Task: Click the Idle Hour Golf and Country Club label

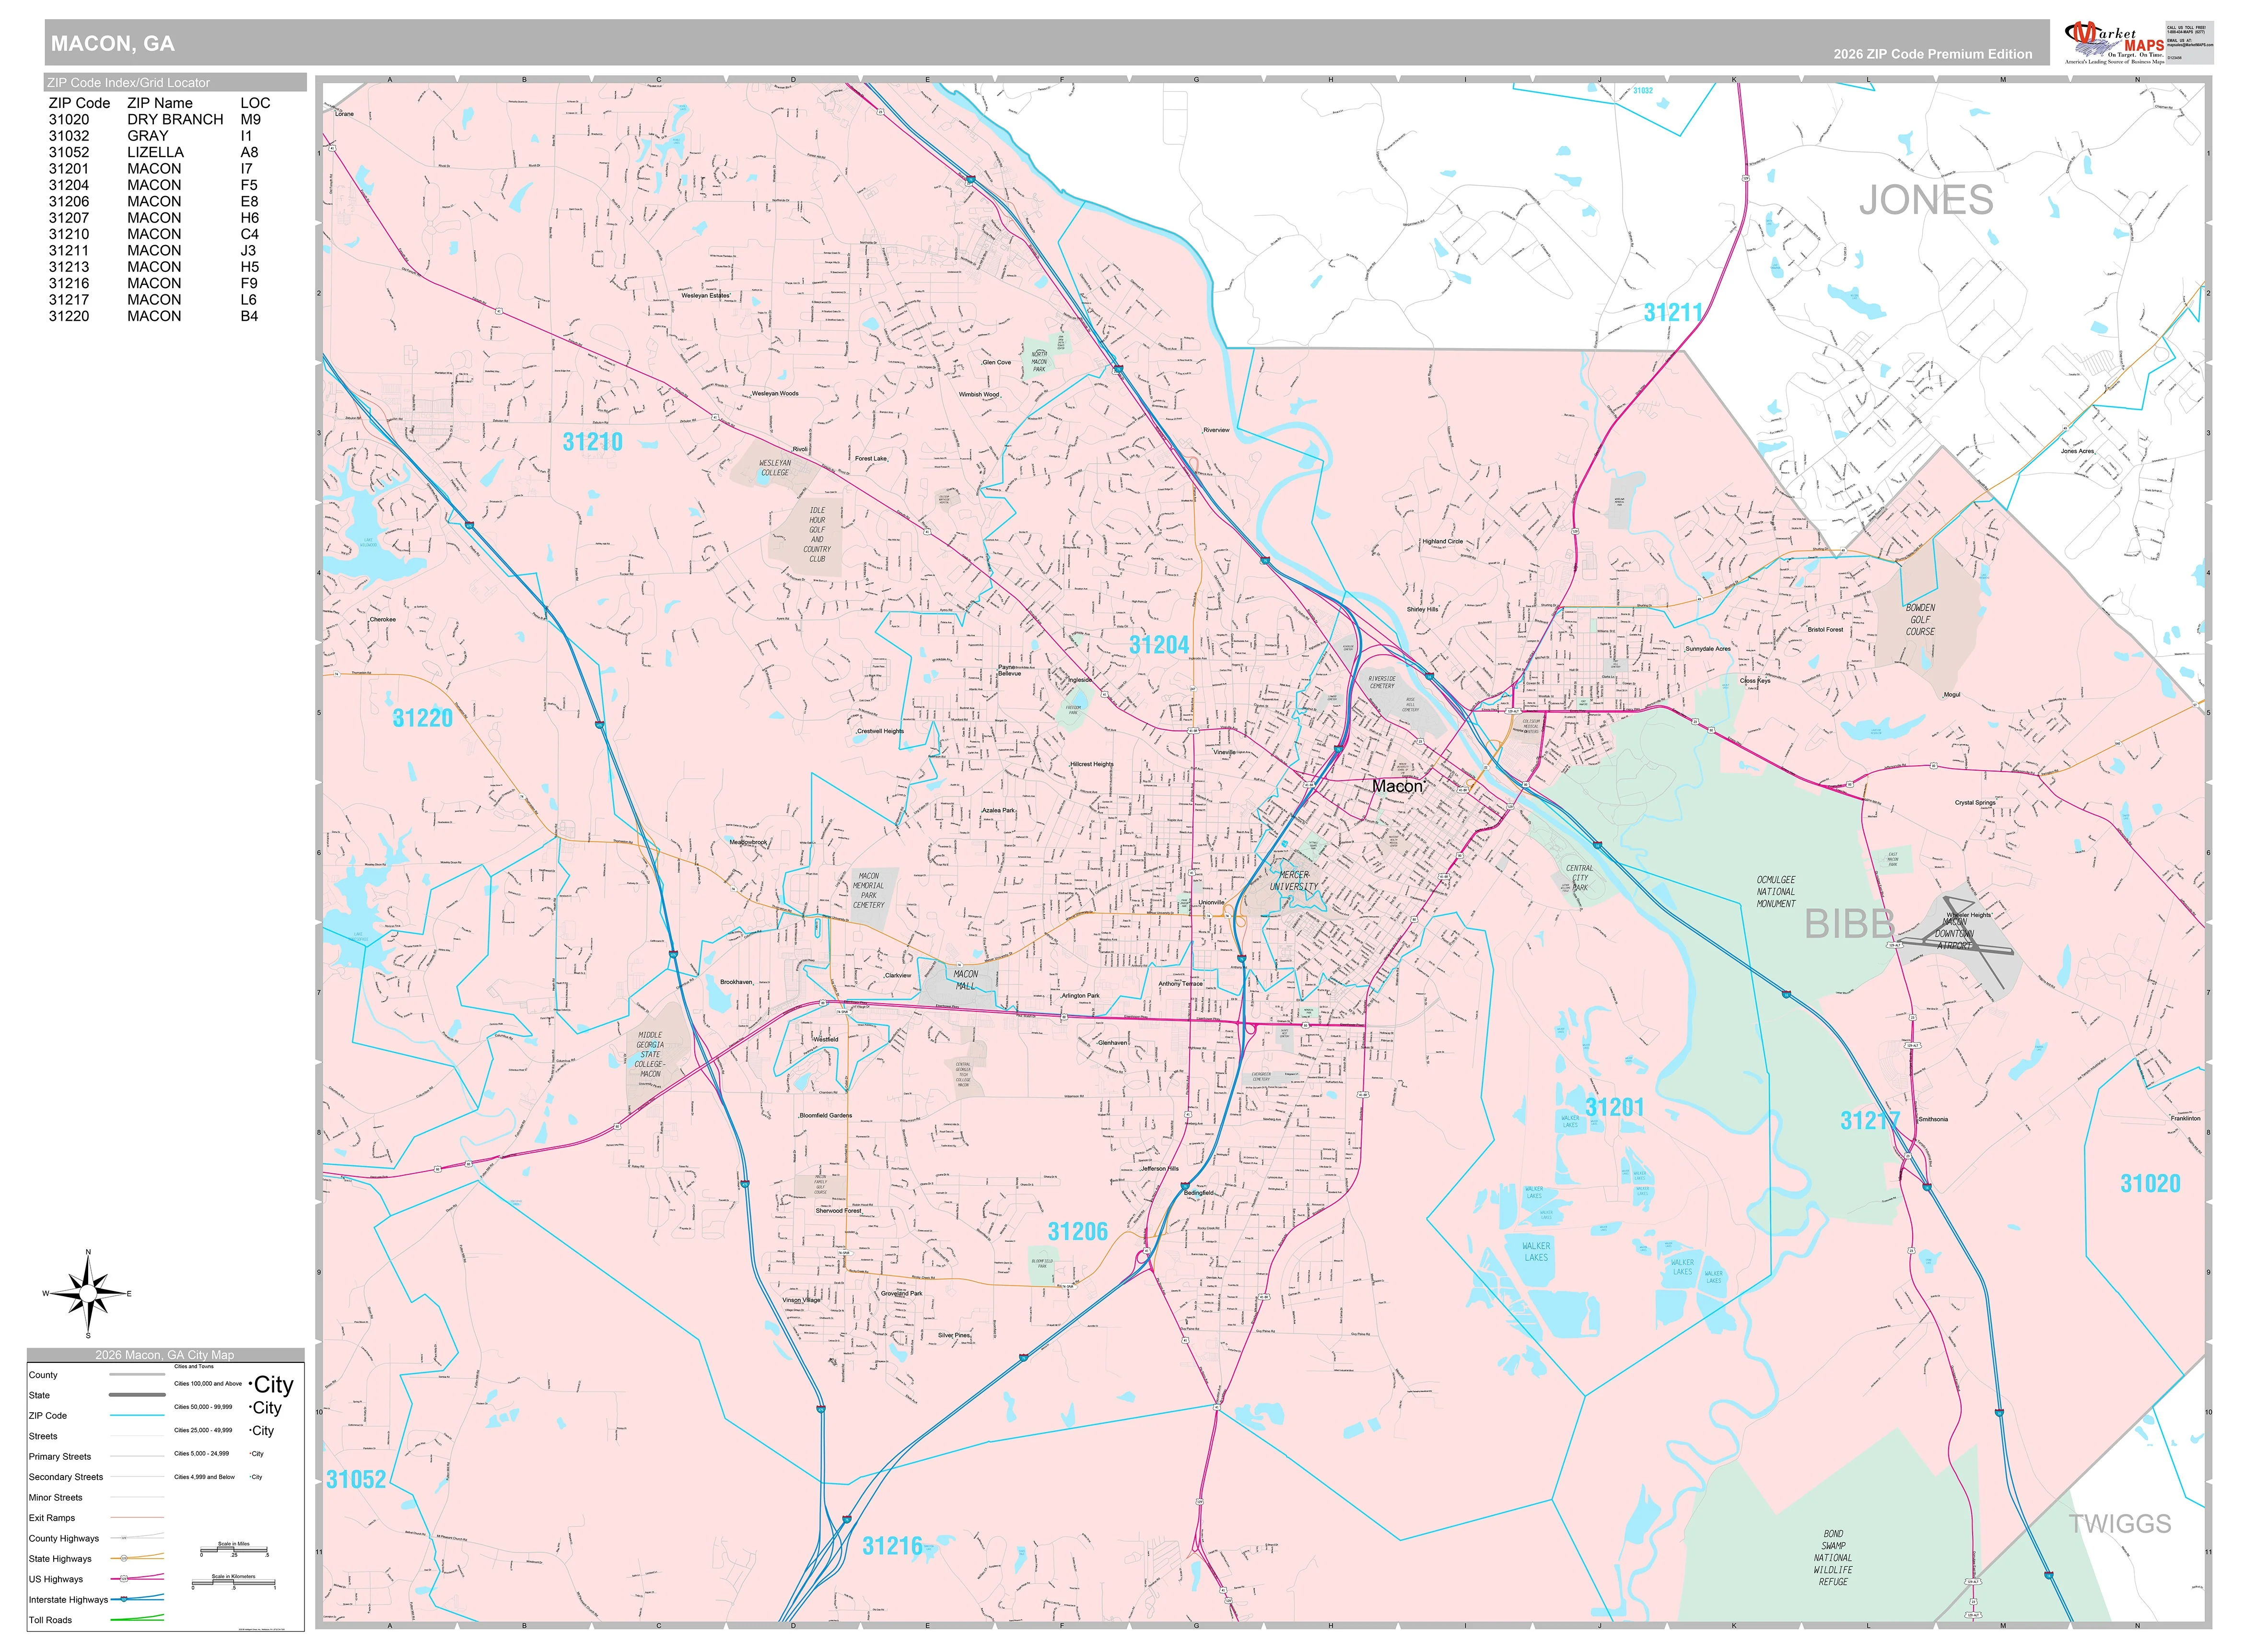Action: click(817, 535)
